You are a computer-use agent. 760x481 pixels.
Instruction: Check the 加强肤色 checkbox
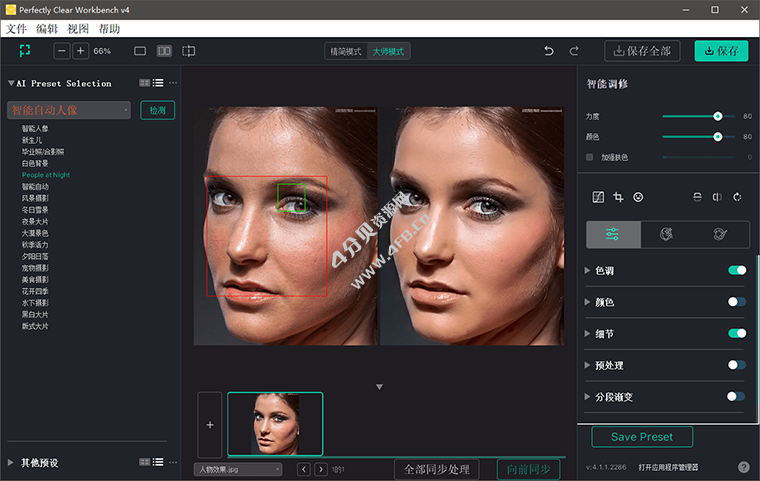(x=591, y=157)
